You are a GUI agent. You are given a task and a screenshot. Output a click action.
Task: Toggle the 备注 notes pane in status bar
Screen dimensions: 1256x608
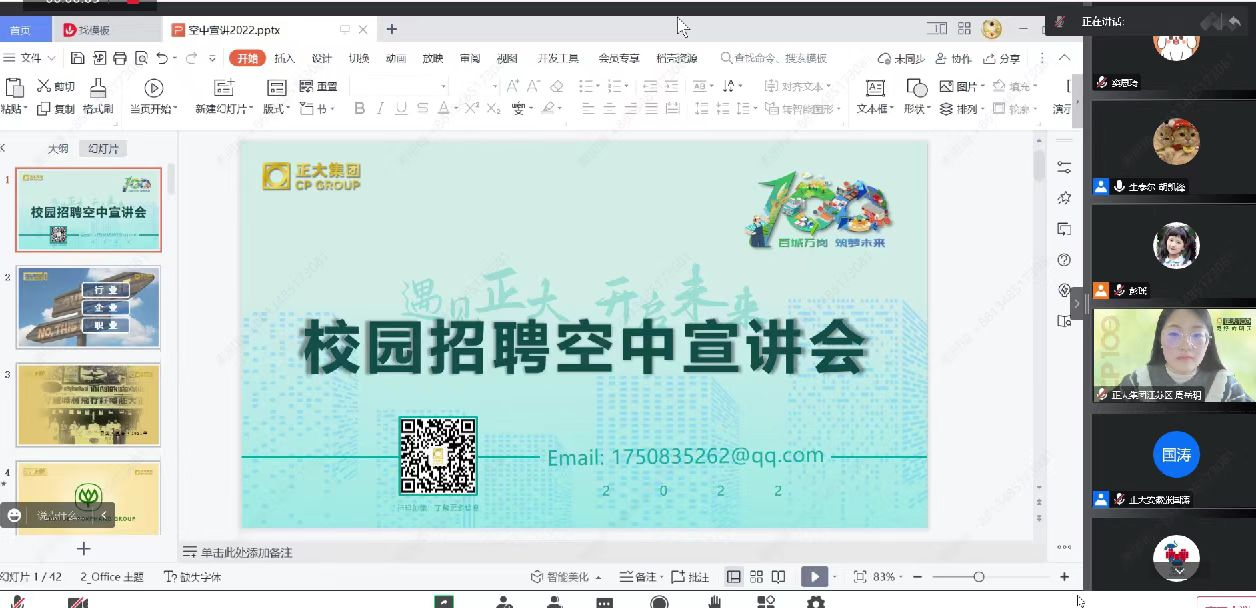pos(638,577)
